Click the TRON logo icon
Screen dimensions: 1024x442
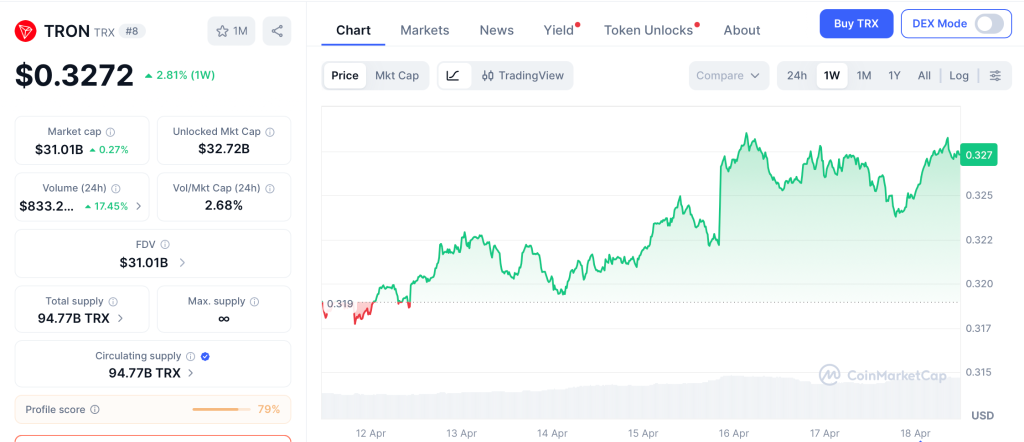coord(26,31)
